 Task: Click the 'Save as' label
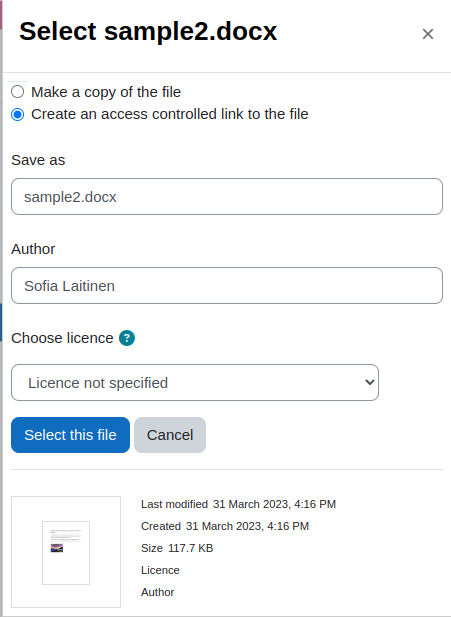(x=38, y=160)
